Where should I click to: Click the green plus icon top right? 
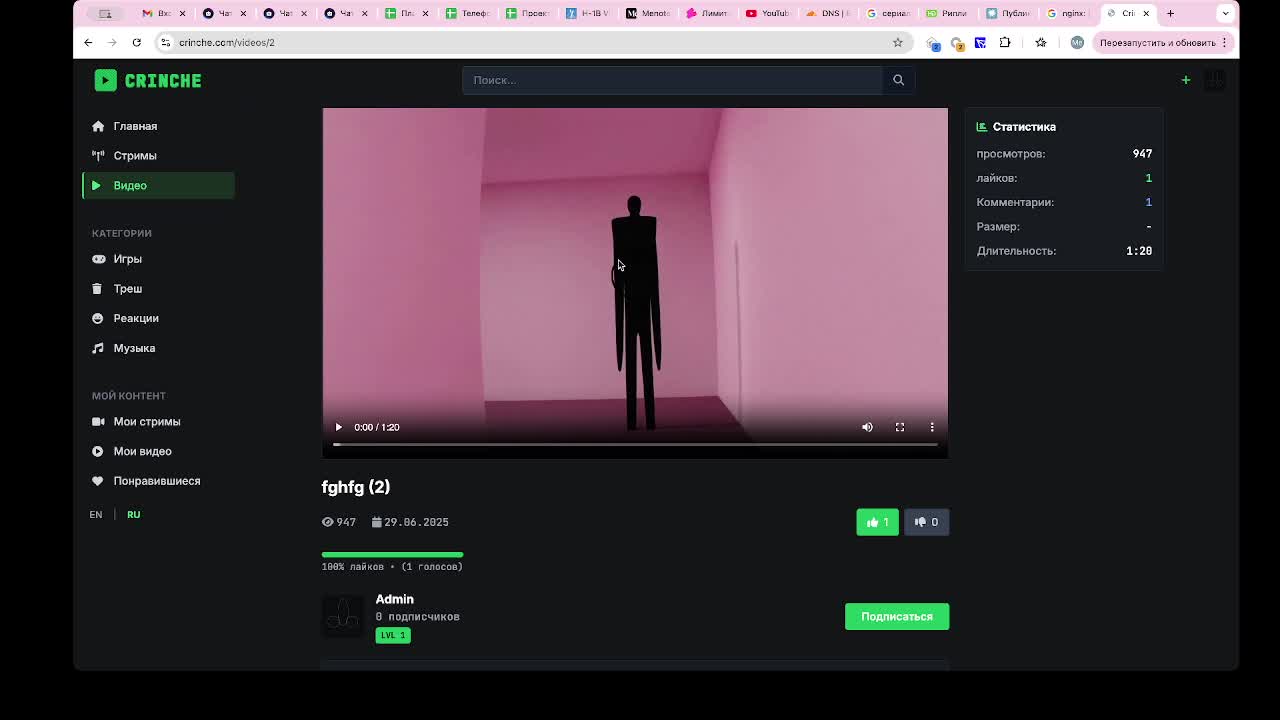[x=1185, y=80]
